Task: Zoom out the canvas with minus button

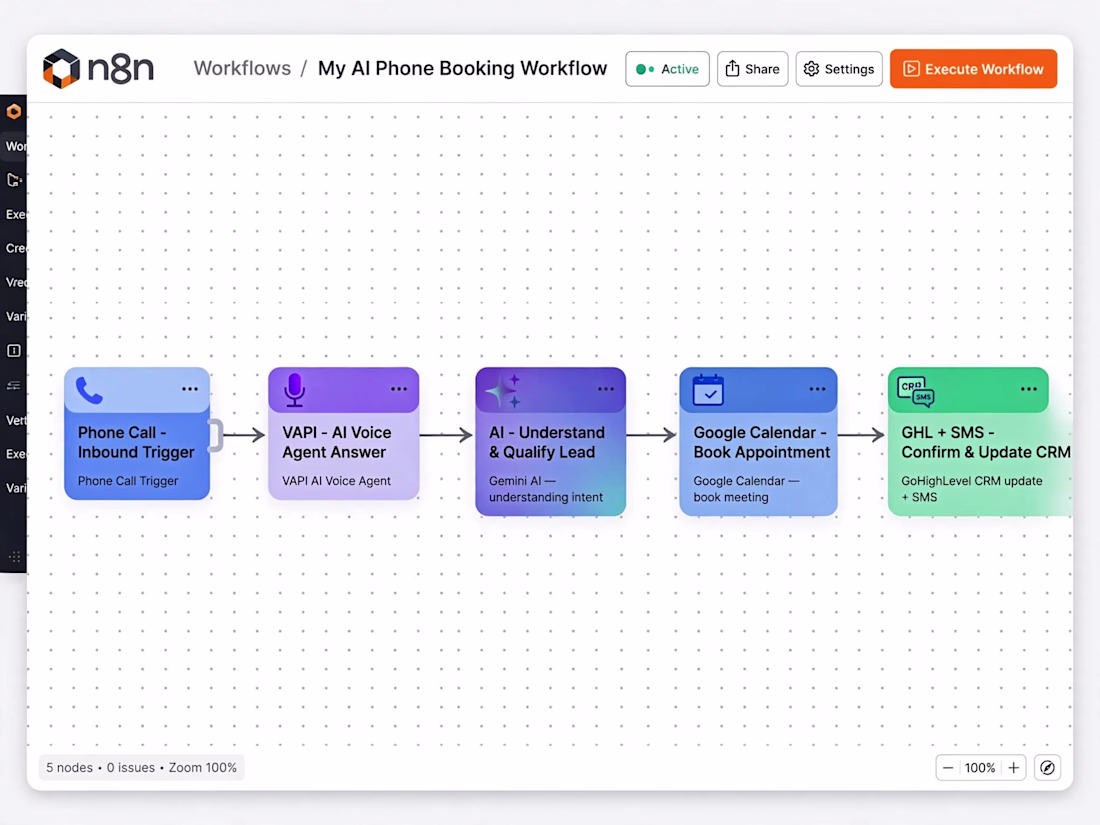Action: click(948, 767)
